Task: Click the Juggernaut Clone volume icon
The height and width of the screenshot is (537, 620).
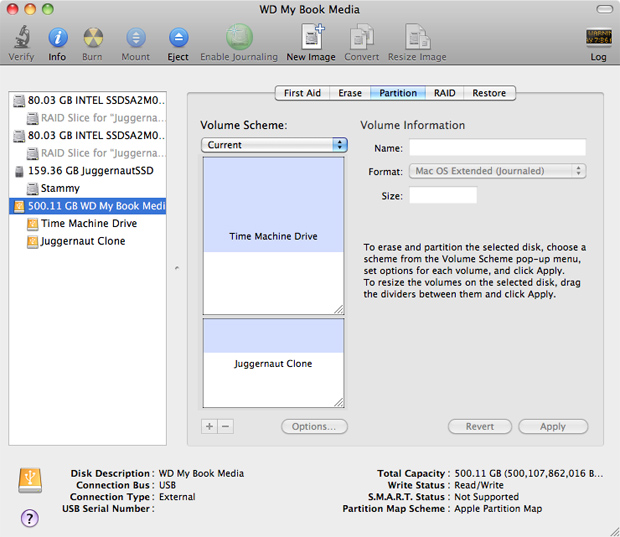Action: point(32,242)
